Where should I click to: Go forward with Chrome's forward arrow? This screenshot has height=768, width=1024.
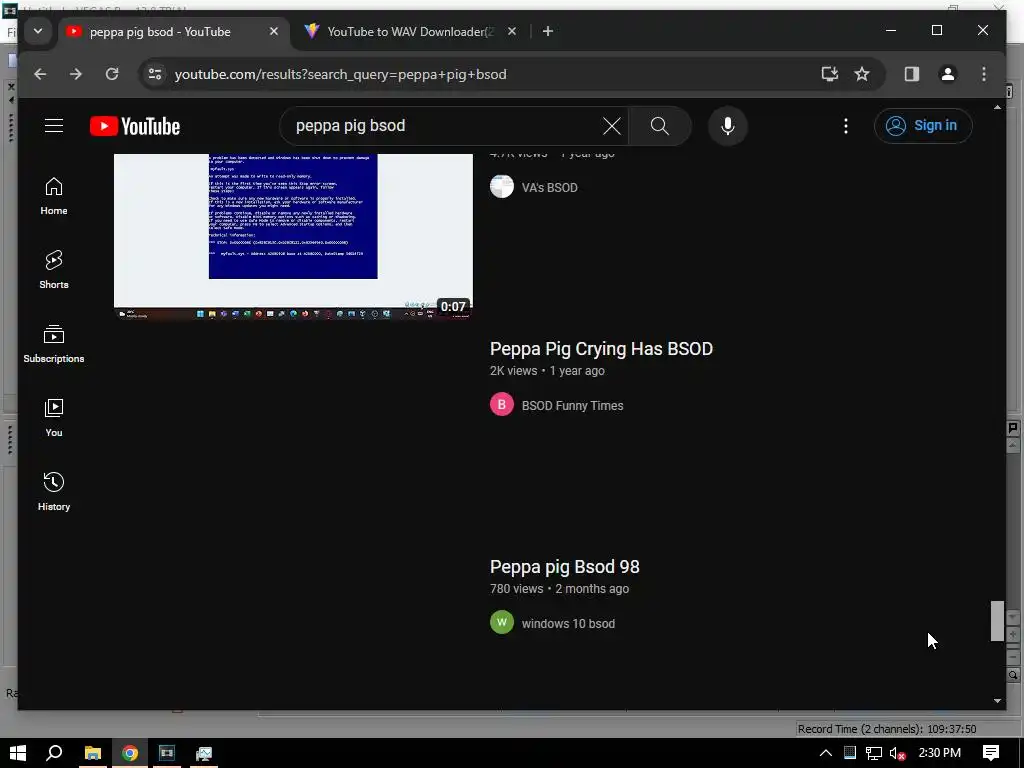tap(76, 74)
